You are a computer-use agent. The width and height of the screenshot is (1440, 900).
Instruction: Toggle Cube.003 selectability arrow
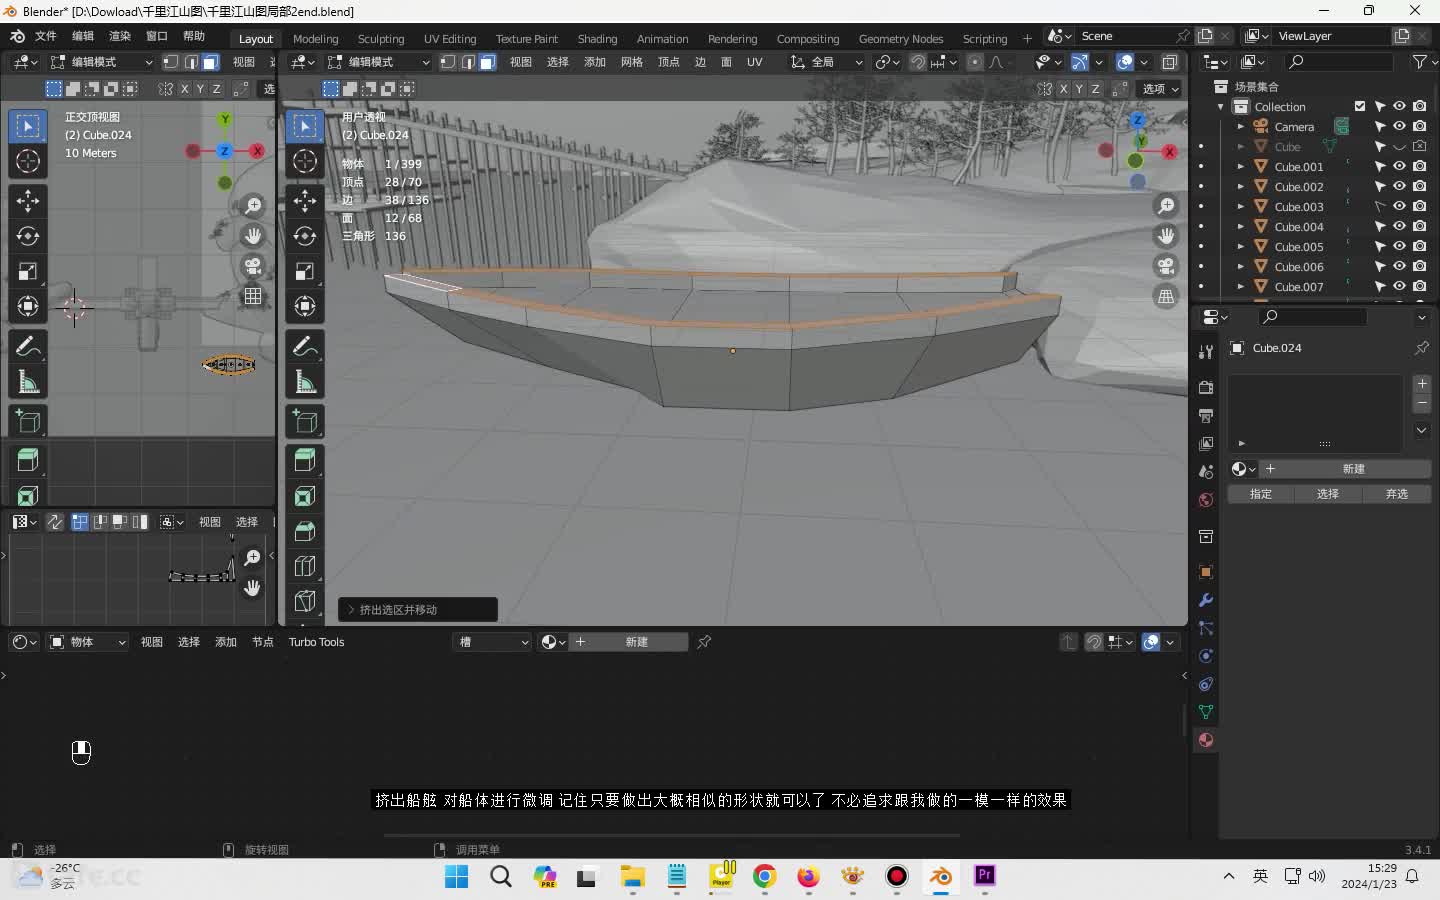click(x=1380, y=206)
